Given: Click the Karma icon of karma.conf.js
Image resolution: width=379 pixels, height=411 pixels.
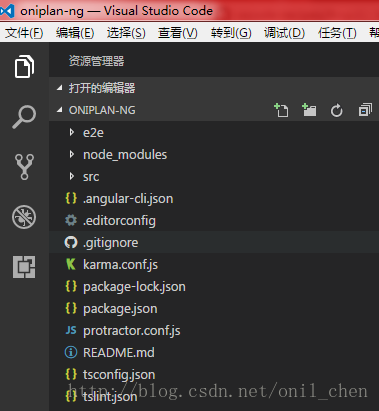Looking at the screenshot, I should [71, 264].
